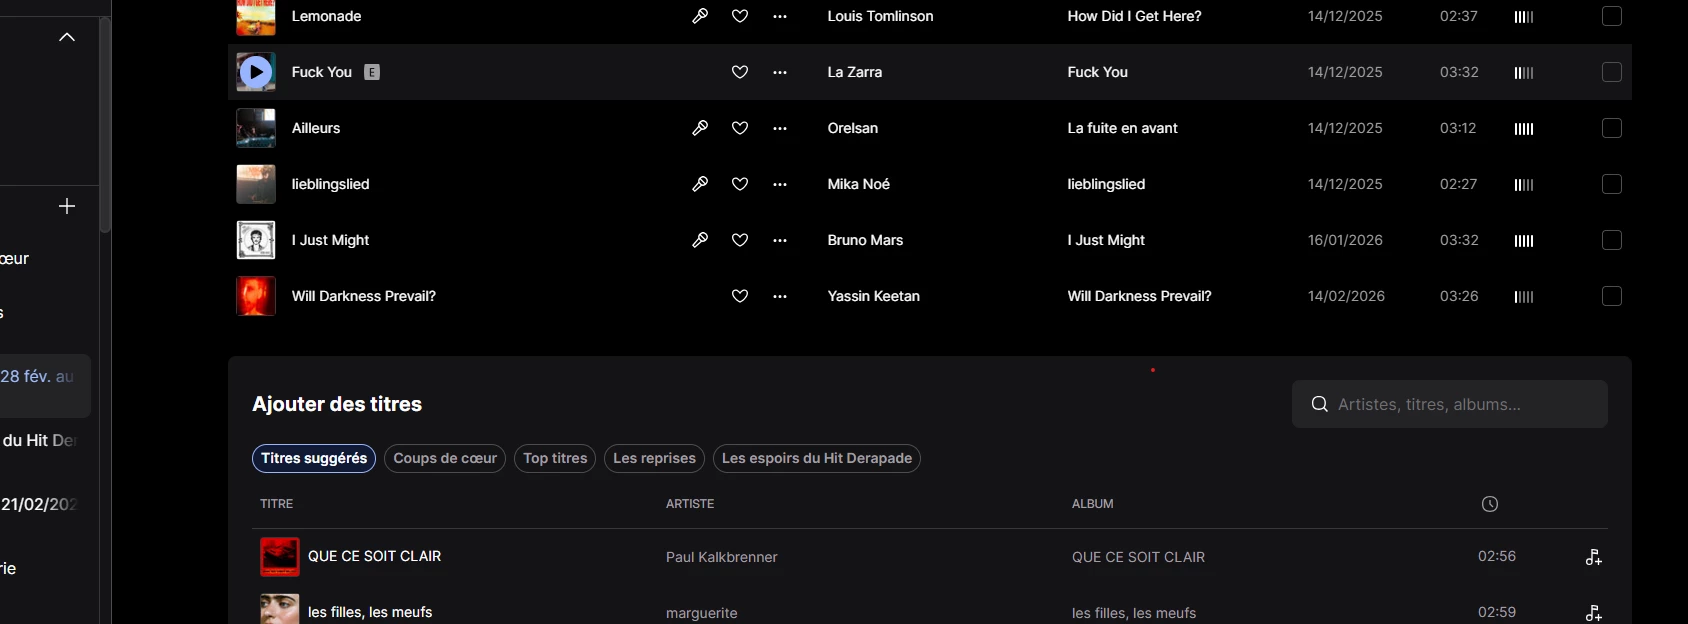This screenshot has height=624, width=1688.
Task: Focus the Artistes, titres, albums search field
Action: click(x=1460, y=404)
